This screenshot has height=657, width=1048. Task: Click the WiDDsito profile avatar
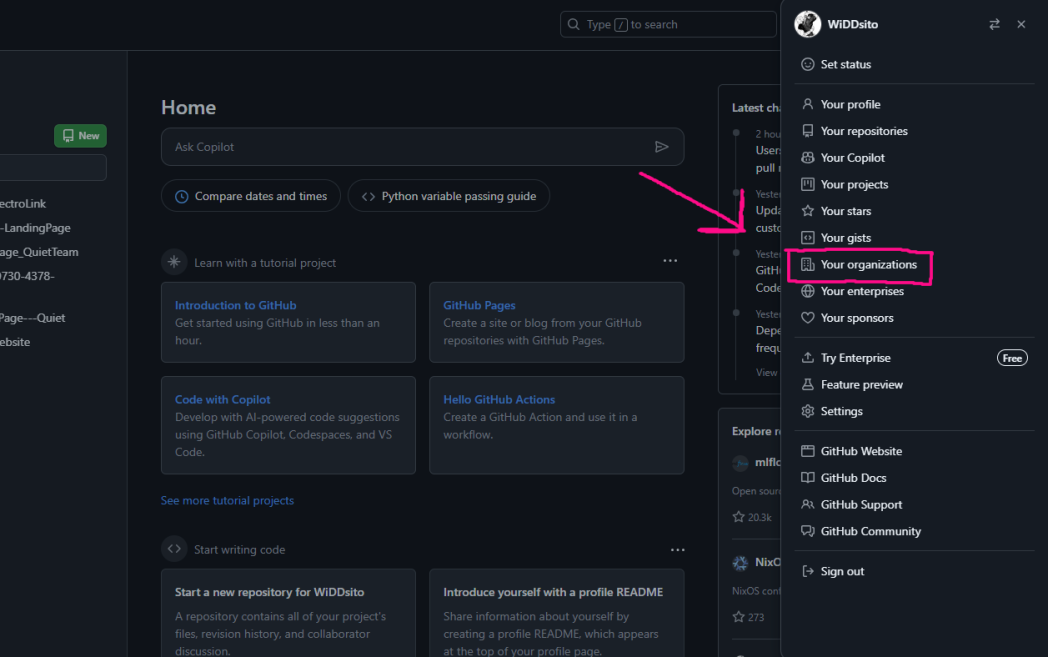tap(807, 24)
